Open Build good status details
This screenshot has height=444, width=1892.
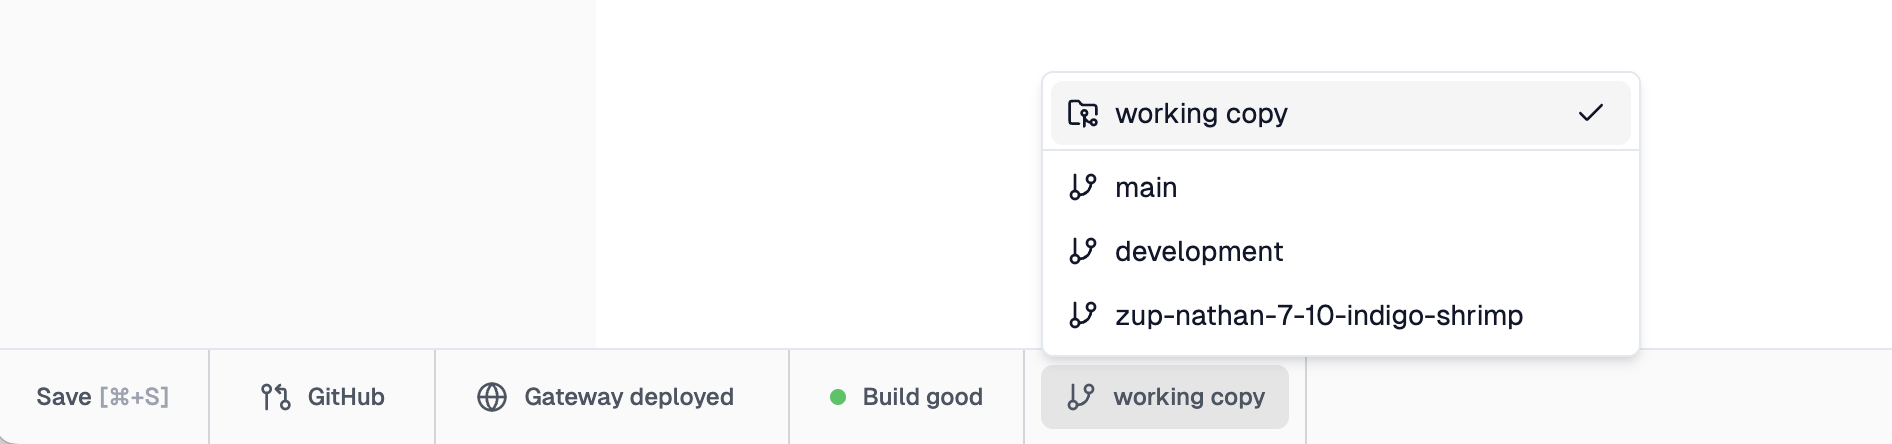click(x=906, y=397)
